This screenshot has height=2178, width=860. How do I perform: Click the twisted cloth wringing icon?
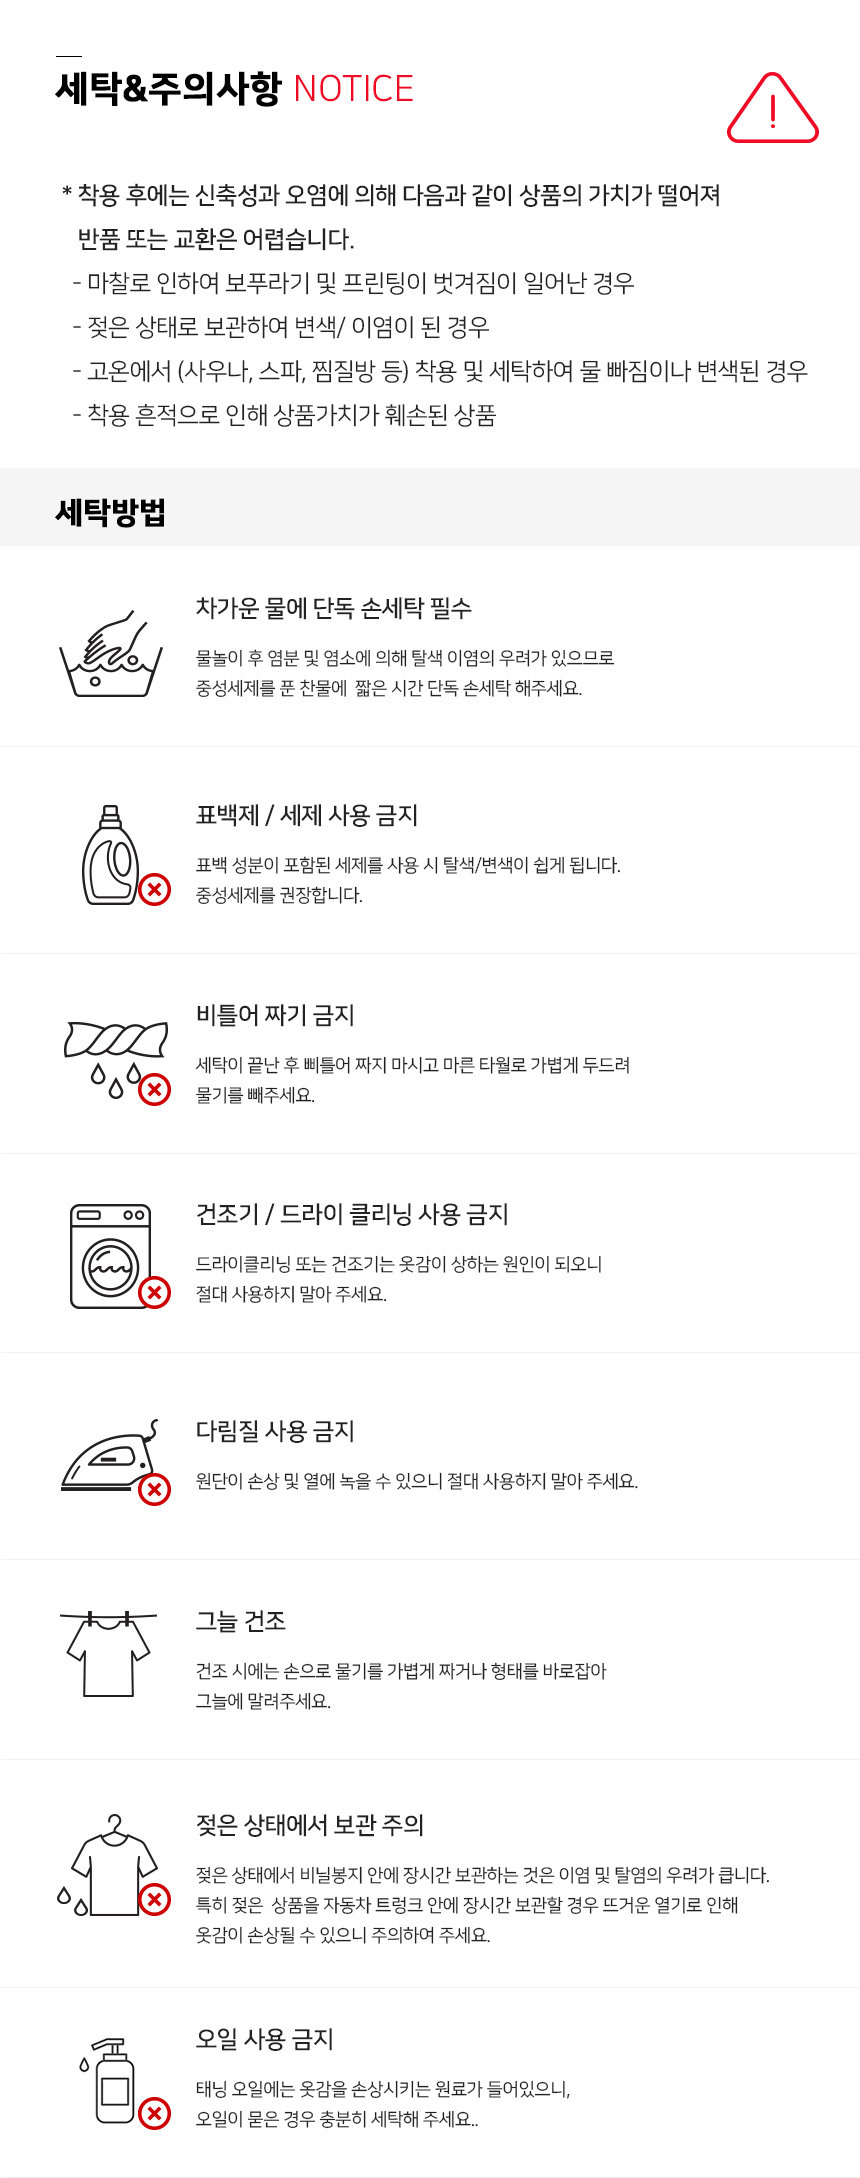(x=116, y=1058)
